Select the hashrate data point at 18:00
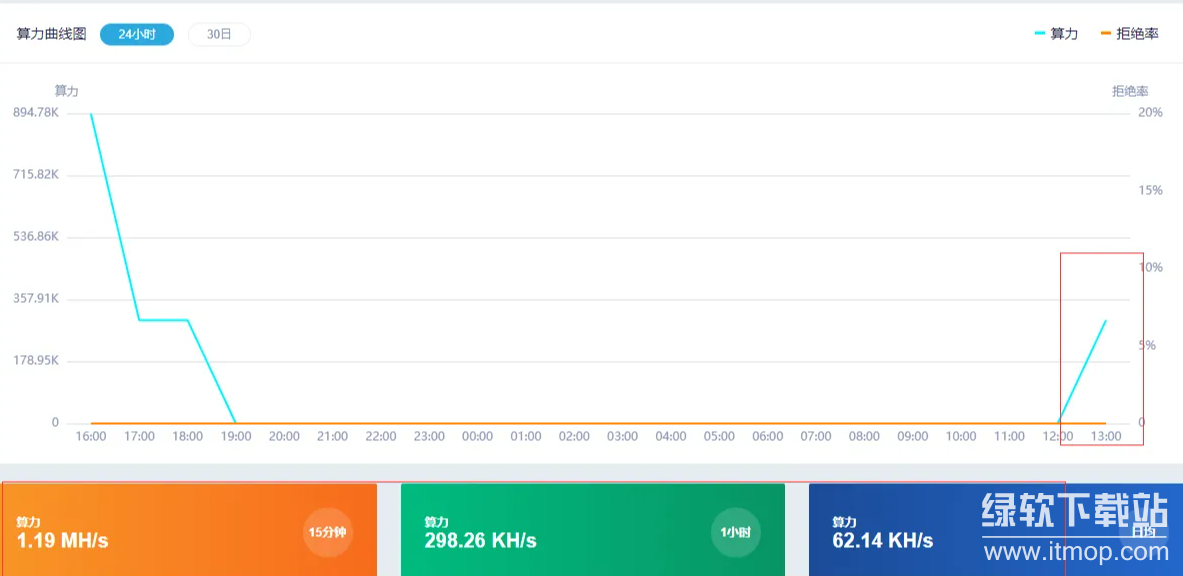Image resolution: width=1183 pixels, height=576 pixels. pyautogui.click(x=188, y=320)
